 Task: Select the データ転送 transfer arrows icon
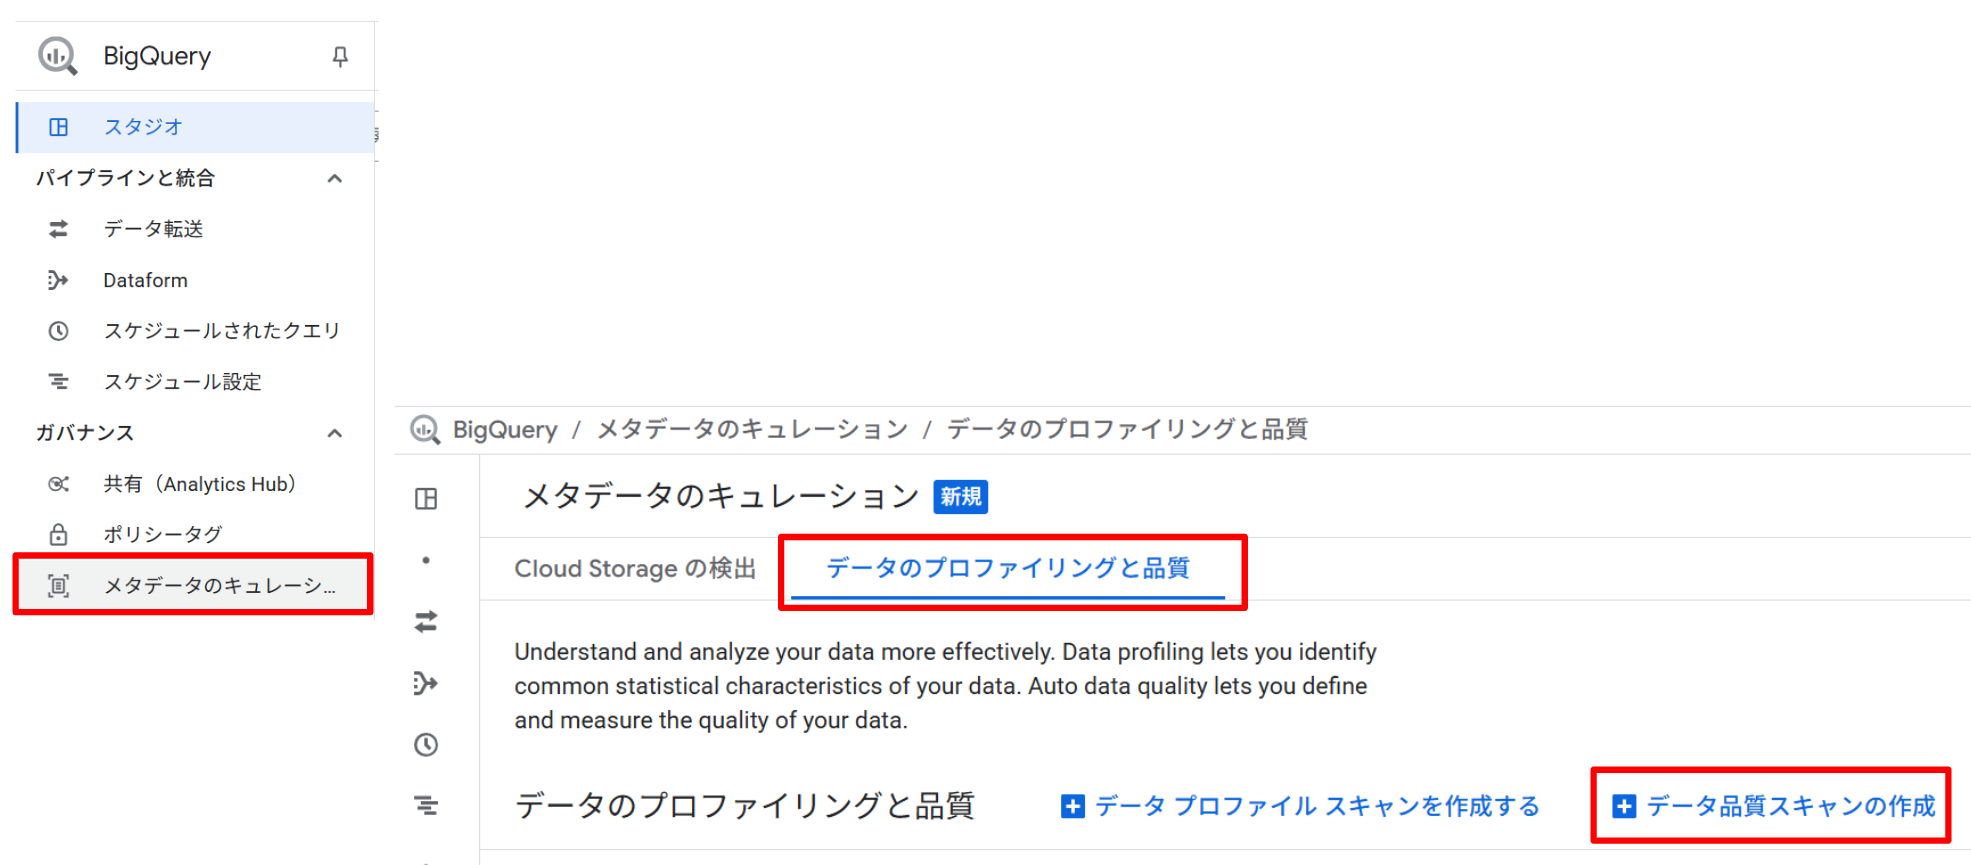click(x=58, y=229)
